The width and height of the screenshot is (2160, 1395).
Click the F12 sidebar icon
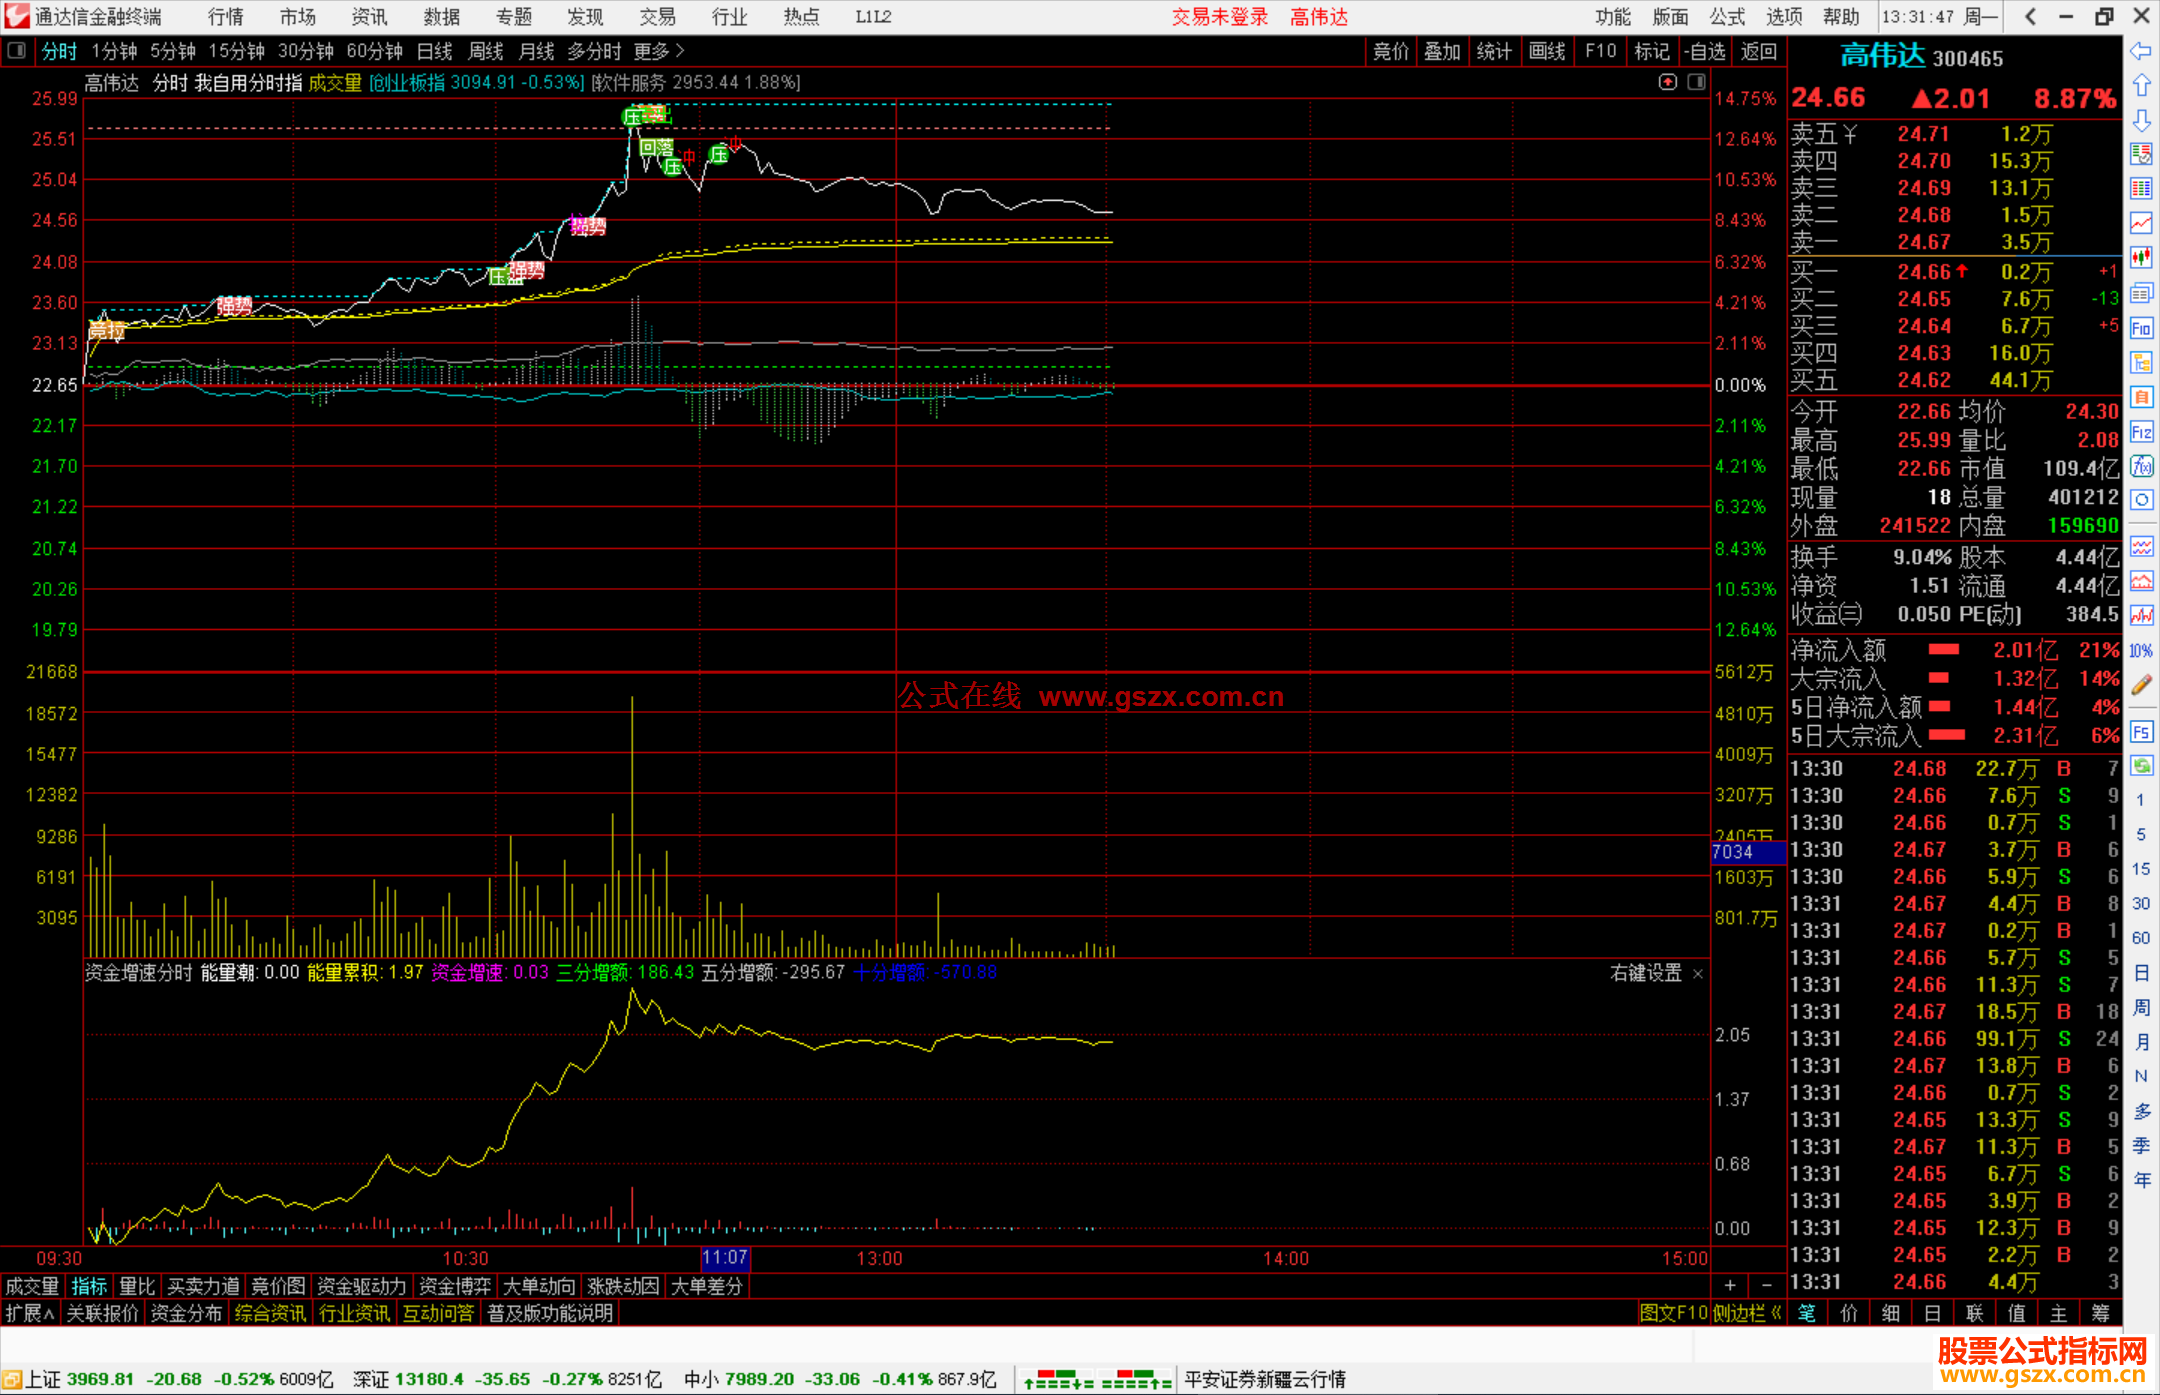pyautogui.click(x=2141, y=432)
